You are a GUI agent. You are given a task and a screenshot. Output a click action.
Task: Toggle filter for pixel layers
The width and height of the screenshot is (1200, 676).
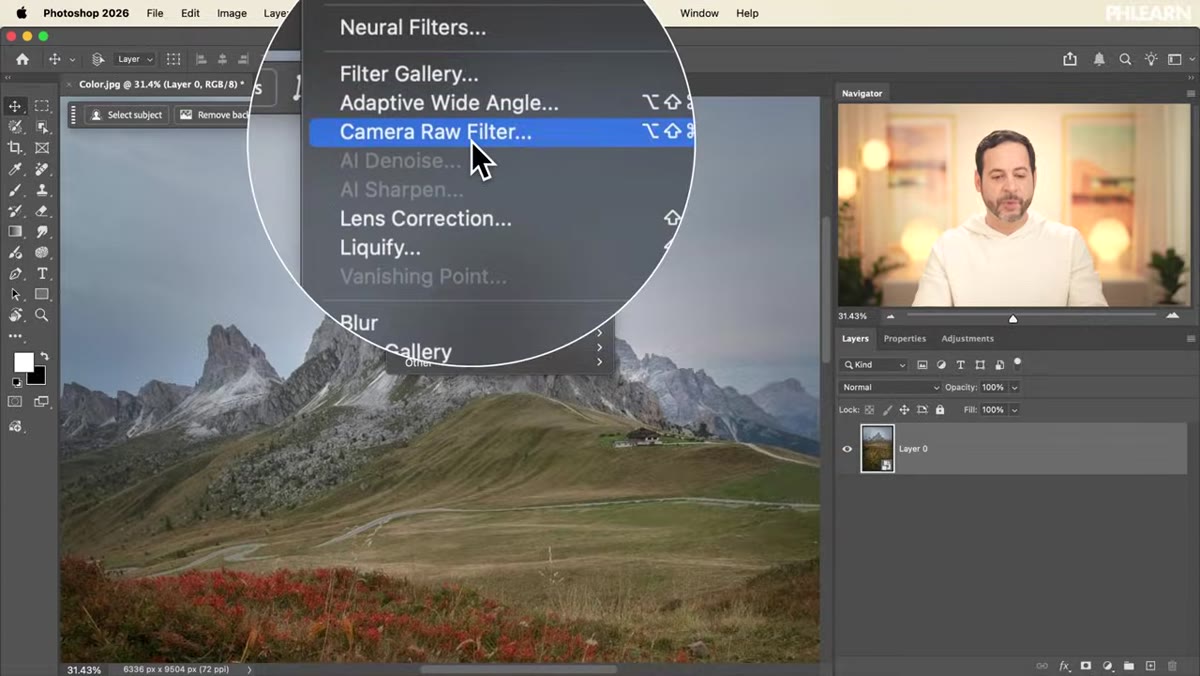tap(922, 365)
